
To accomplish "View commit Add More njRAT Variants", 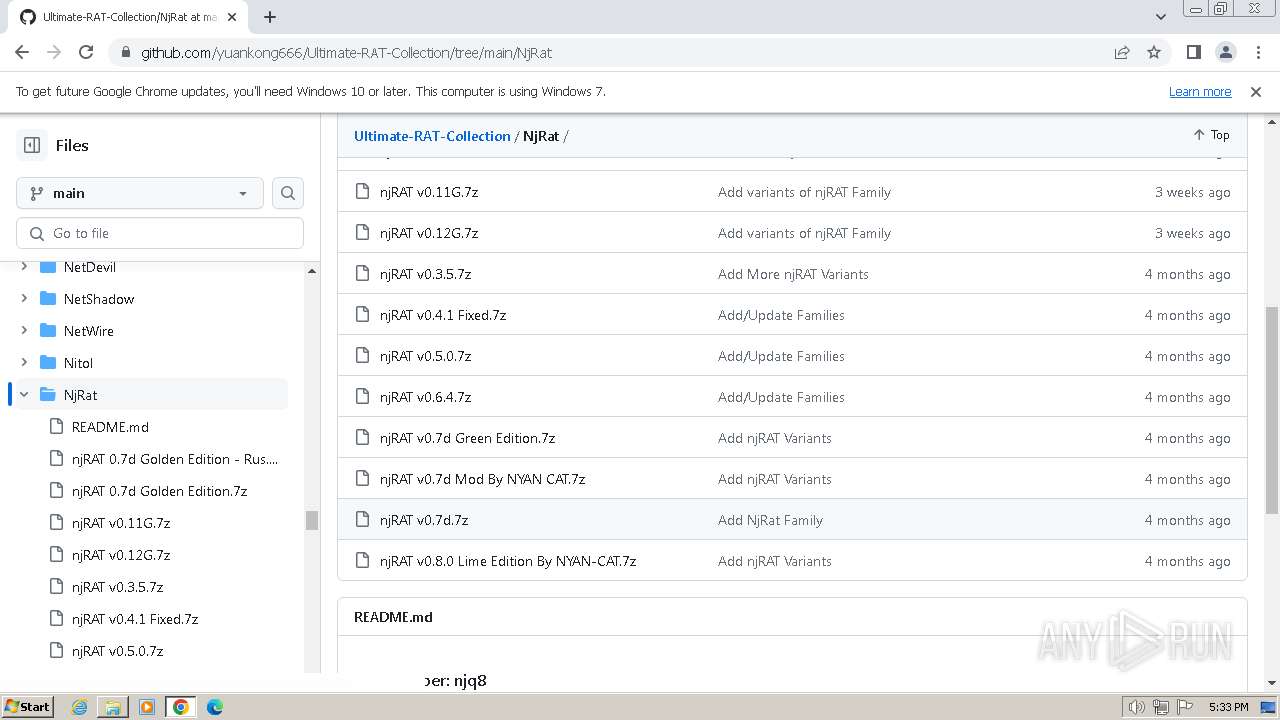I will click(793, 274).
